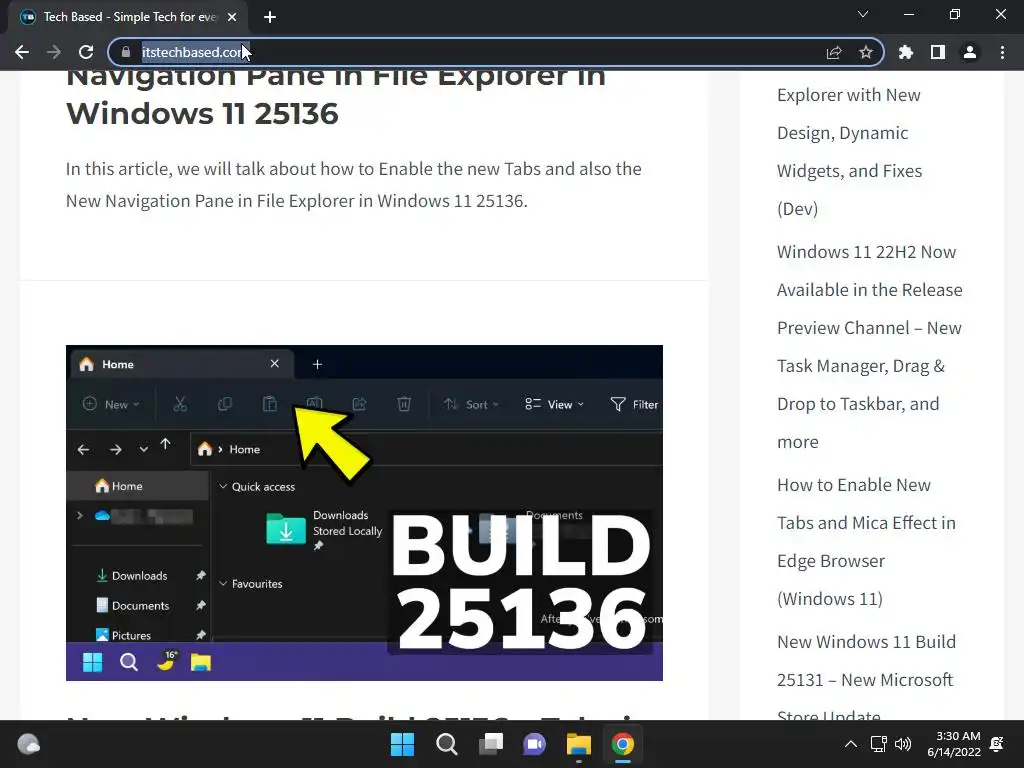Open Chrome's three-dot menu
Screen dimensions: 1024x768
pos(1002,52)
